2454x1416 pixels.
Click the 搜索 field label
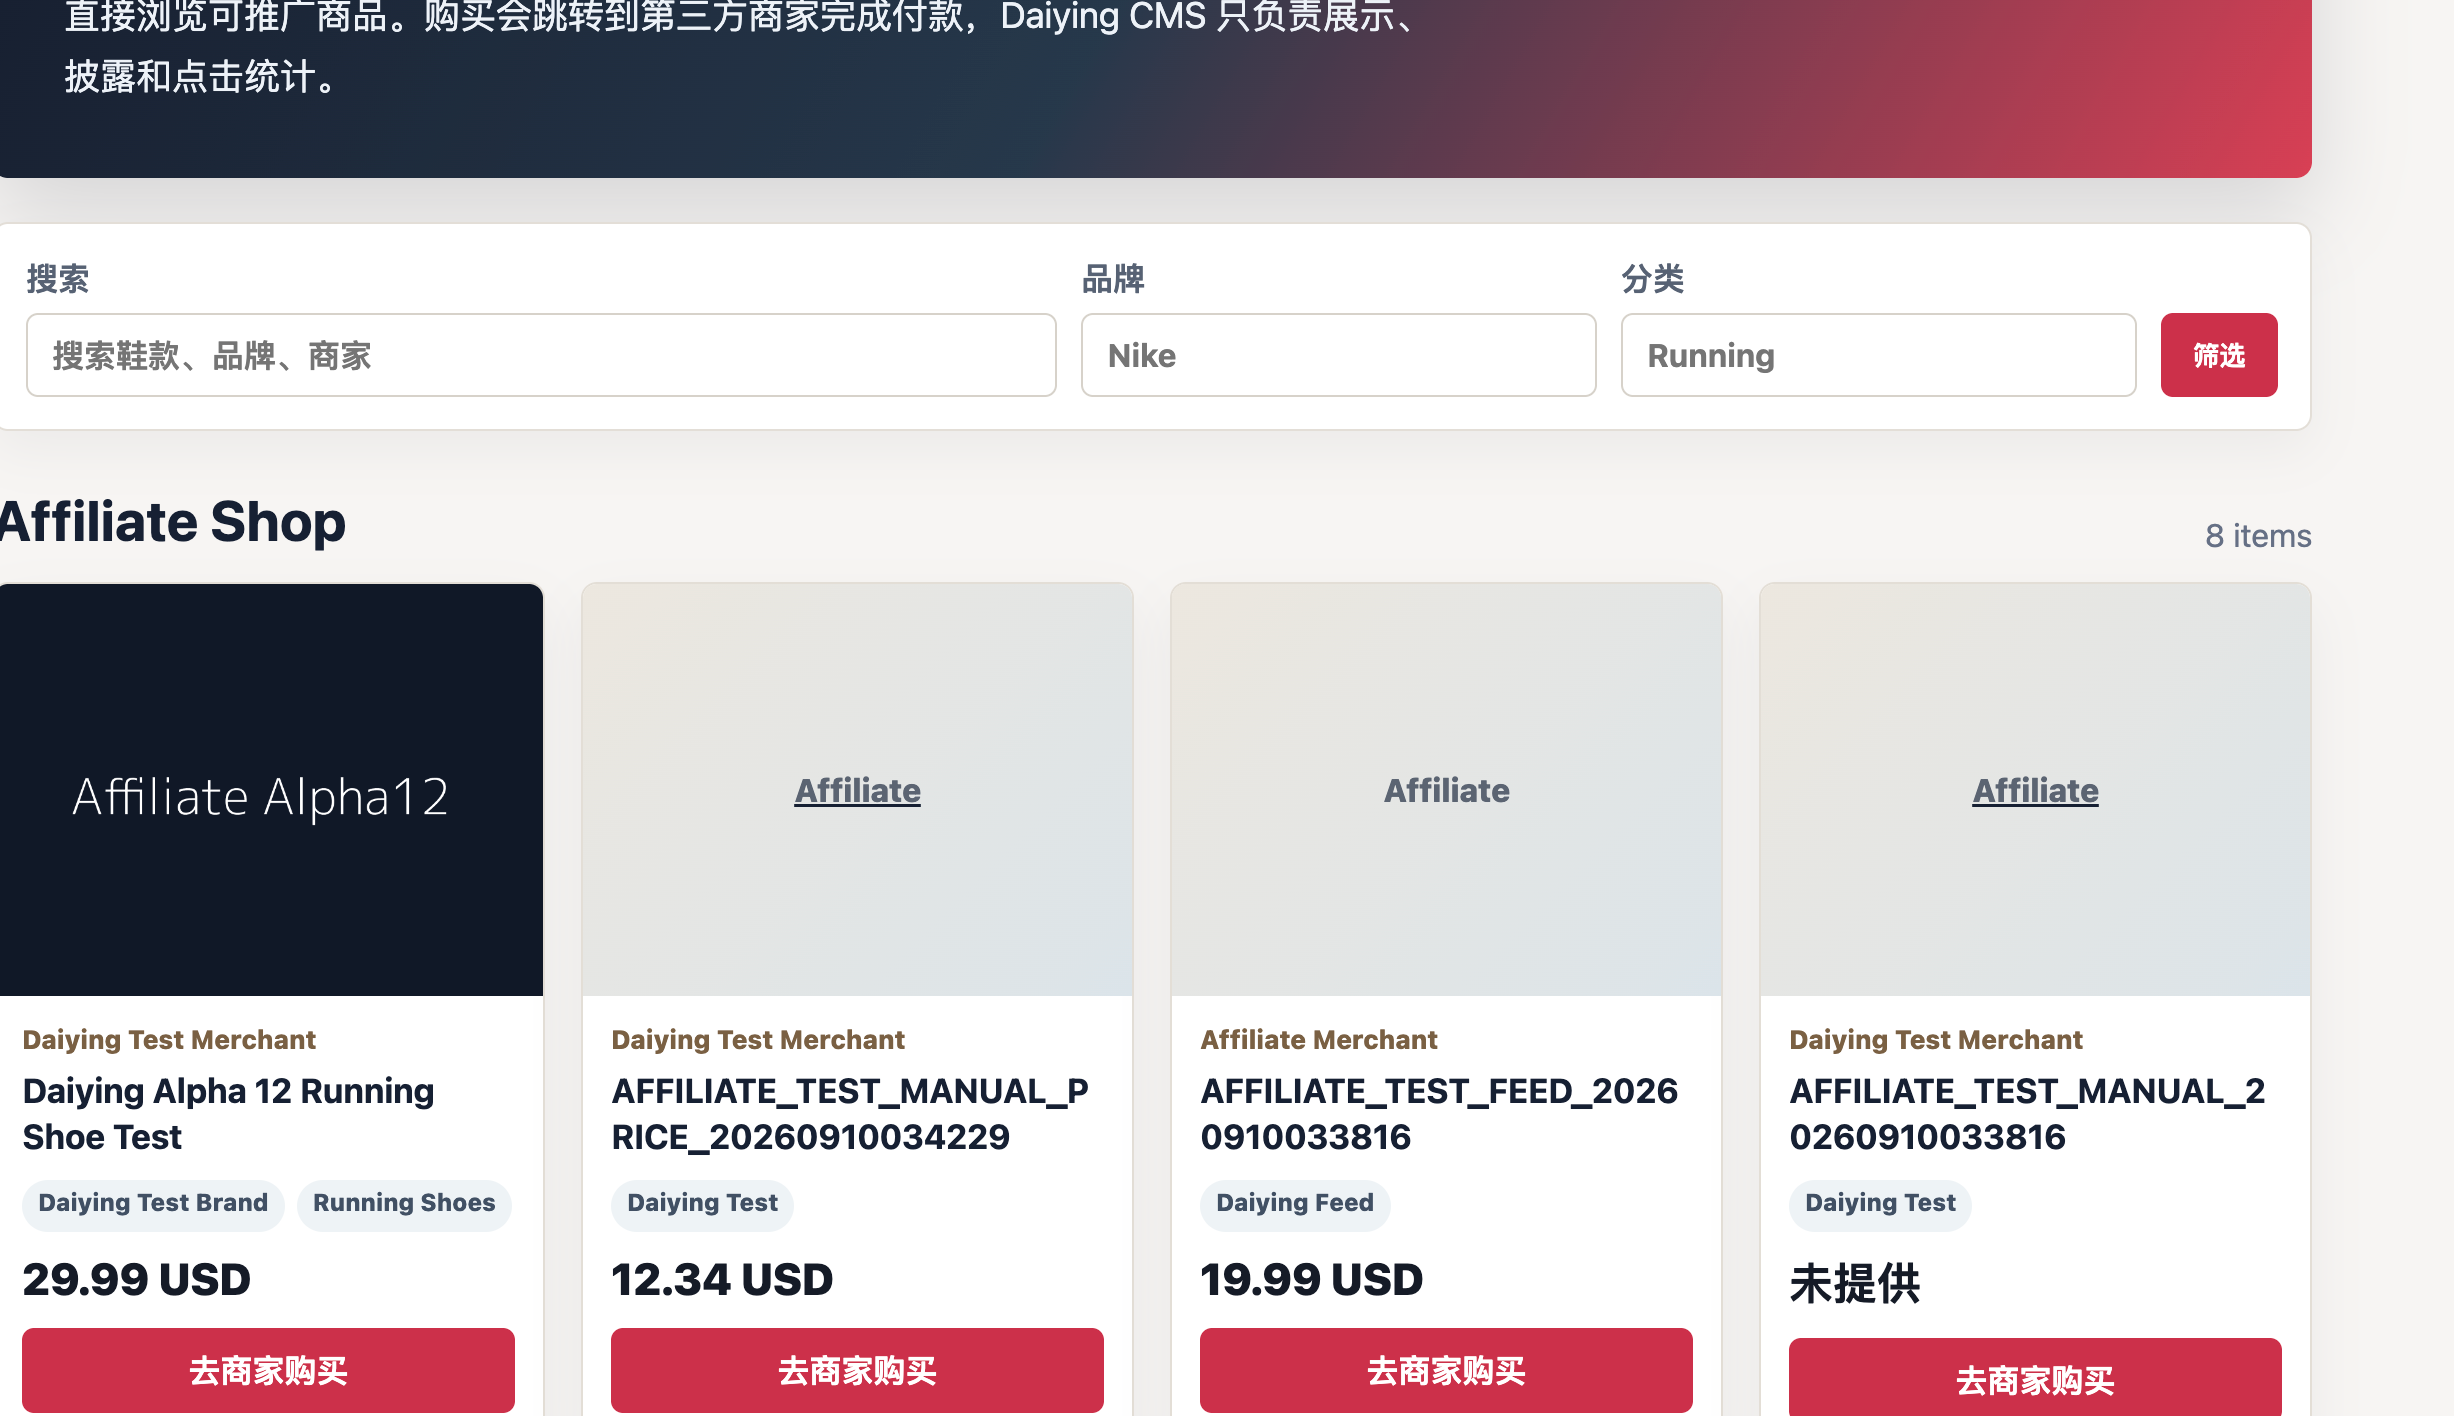point(58,279)
